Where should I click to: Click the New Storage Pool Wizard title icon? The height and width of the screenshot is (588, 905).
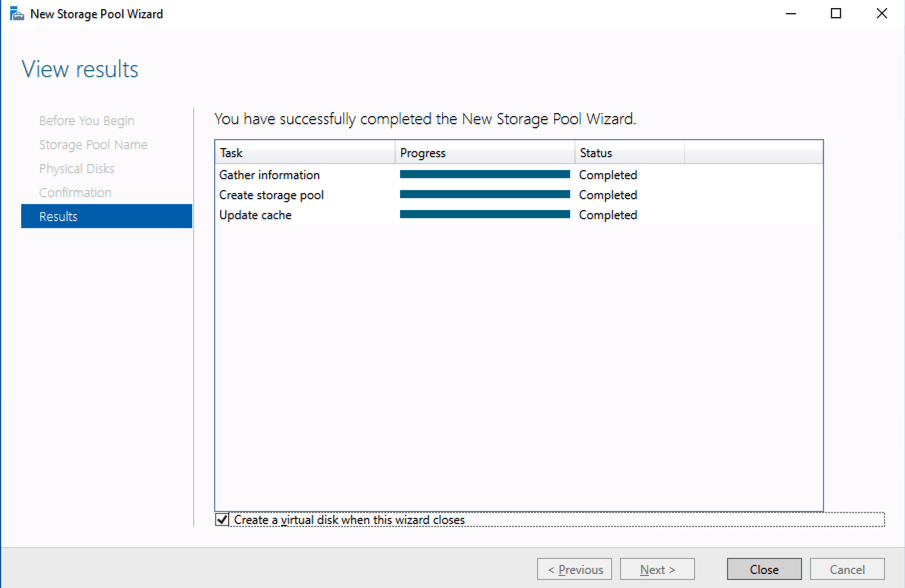coord(17,14)
